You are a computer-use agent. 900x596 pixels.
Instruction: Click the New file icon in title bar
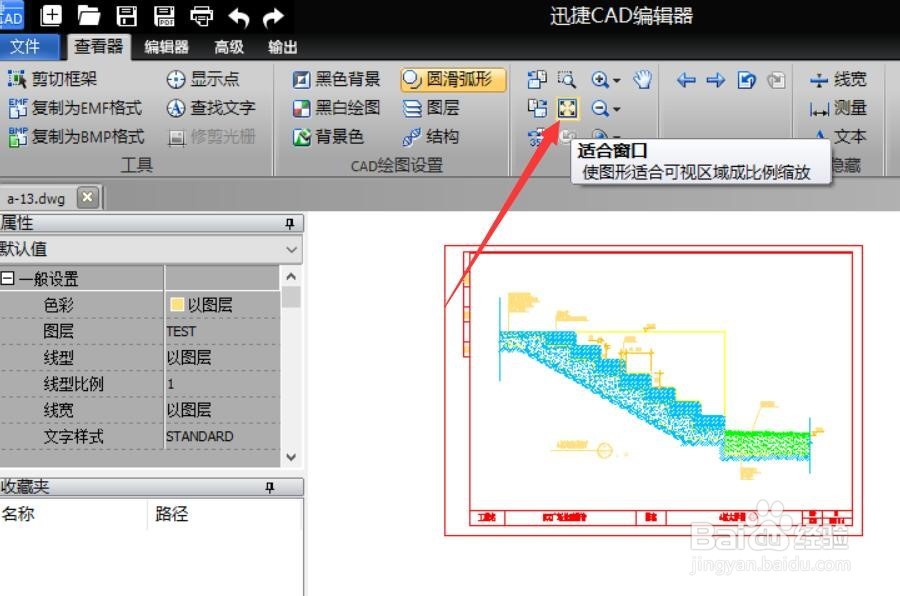(x=51, y=16)
